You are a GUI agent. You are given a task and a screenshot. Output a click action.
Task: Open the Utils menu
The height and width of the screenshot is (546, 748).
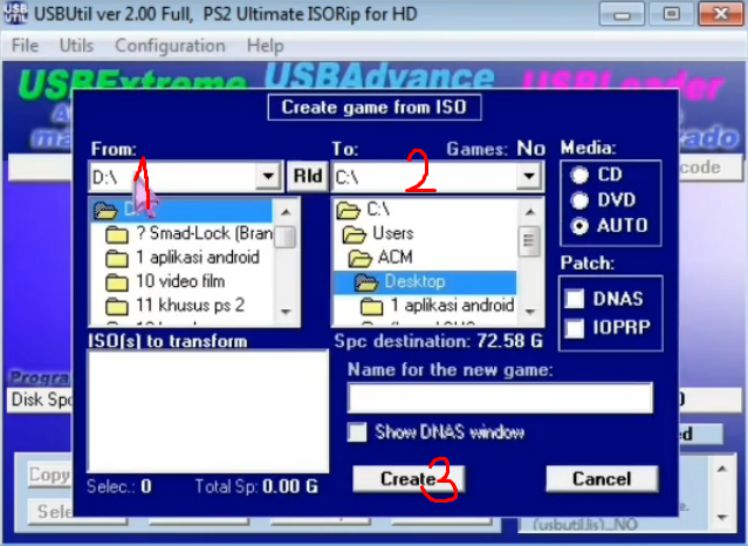pyautogui.click(x=76, y=46)
